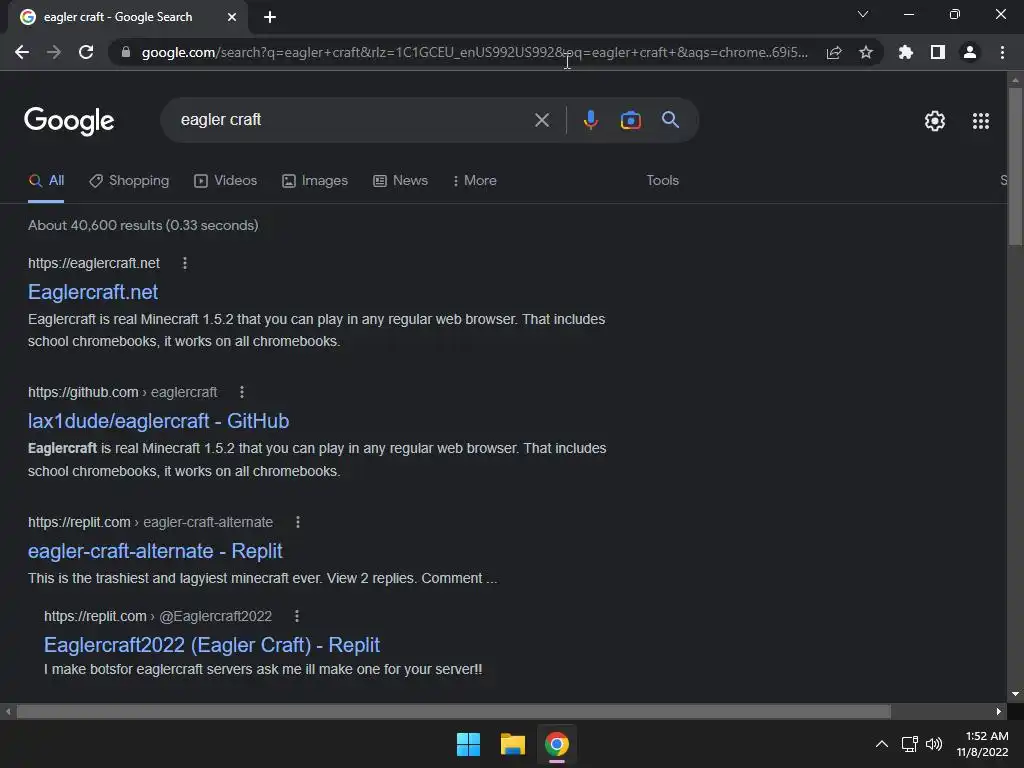Screen dimensions: 1024x768
Task: Click the browser forward arrow
Action: (54, 52)
